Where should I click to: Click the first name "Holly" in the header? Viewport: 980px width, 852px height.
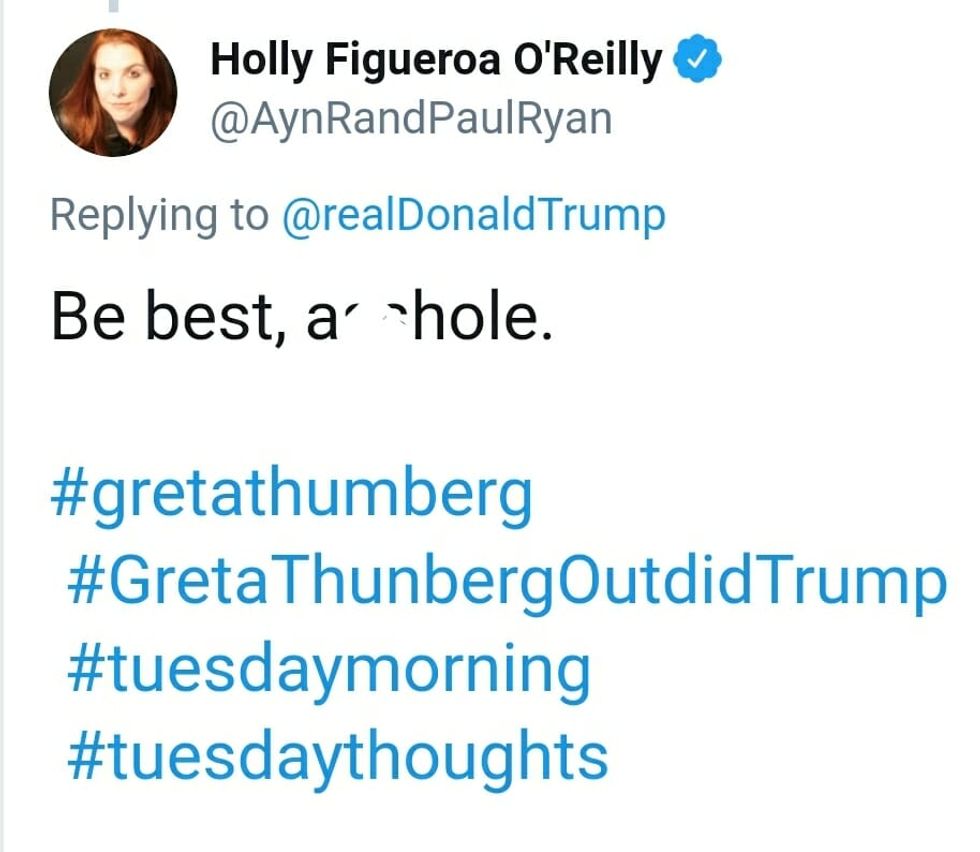[260, 62]
